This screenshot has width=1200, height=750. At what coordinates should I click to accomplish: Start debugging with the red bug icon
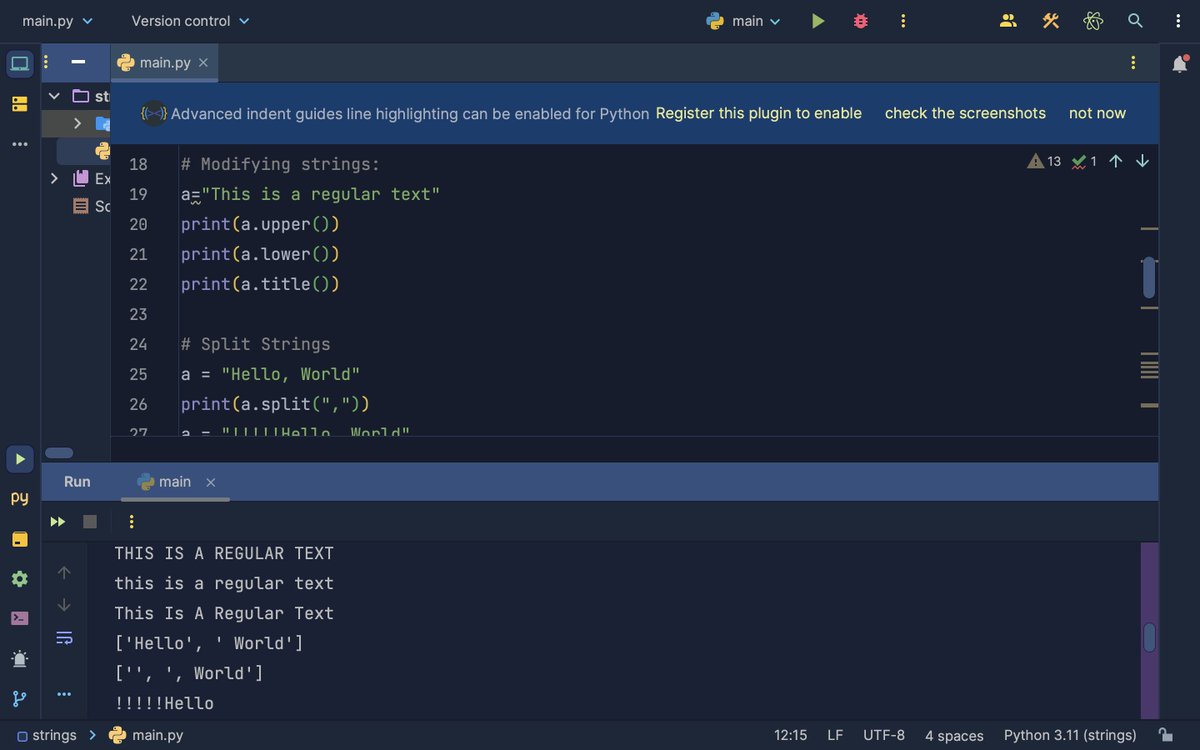click(861, 21)
